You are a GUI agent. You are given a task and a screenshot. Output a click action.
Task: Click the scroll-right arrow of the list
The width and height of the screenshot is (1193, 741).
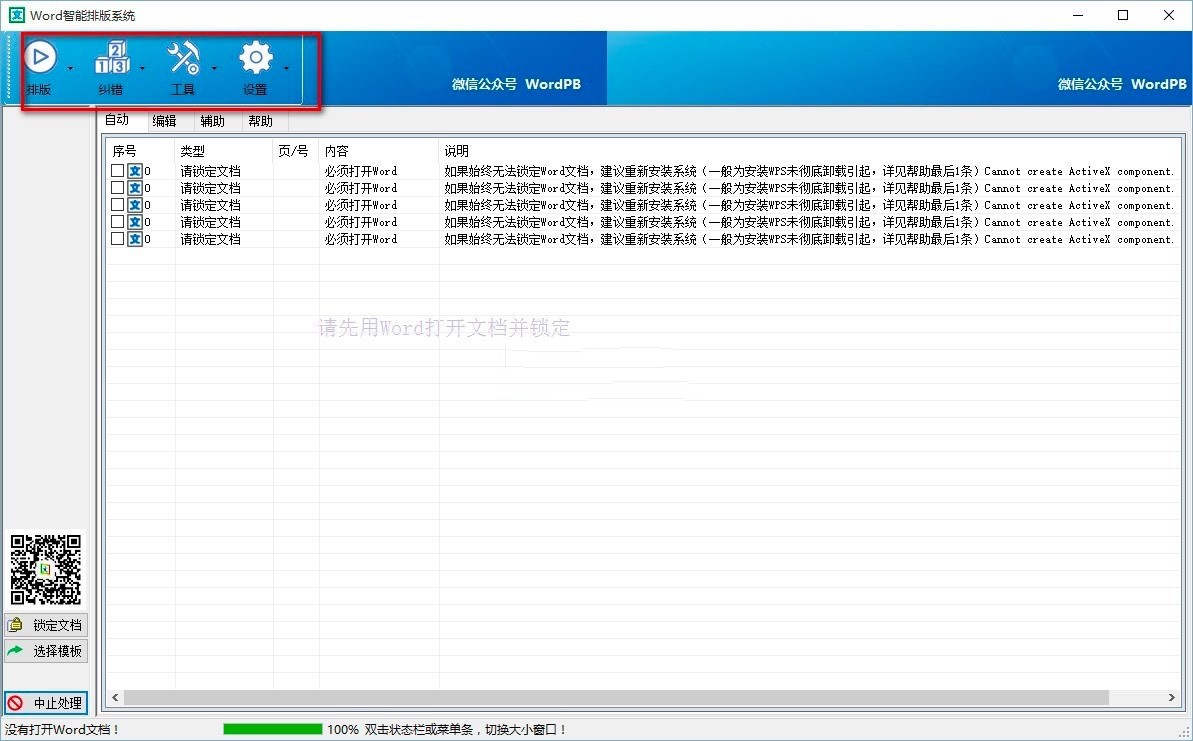tap(1171, 698)
